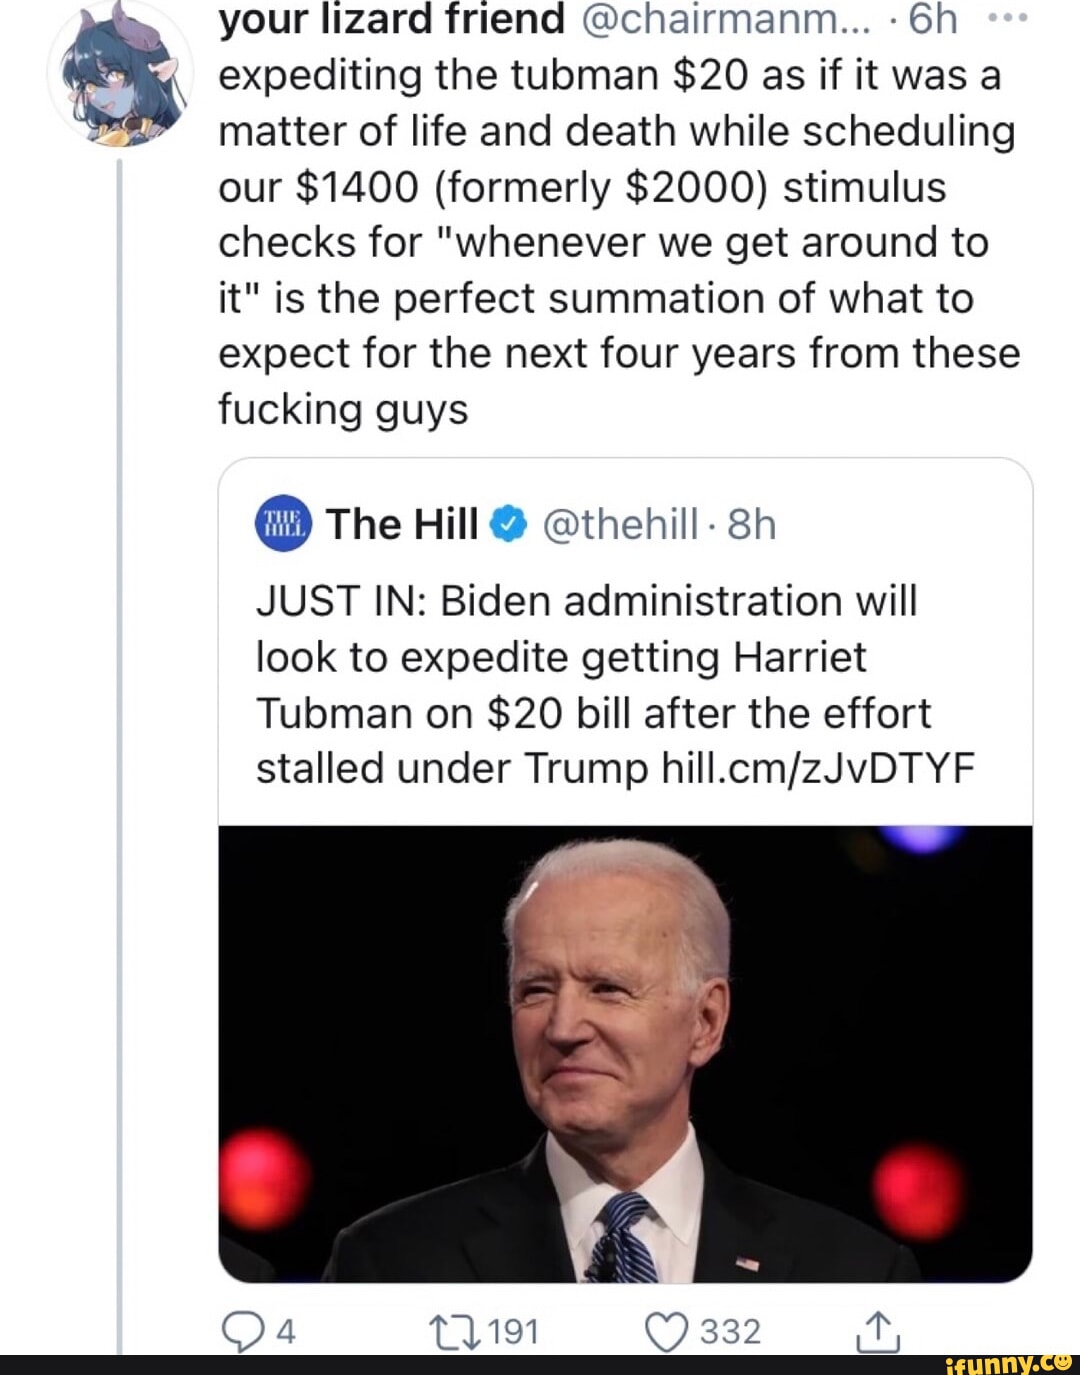This screenshot has height=1375, width=1080.
Task: Open the @thehill handle
Action: click(620, 524)
